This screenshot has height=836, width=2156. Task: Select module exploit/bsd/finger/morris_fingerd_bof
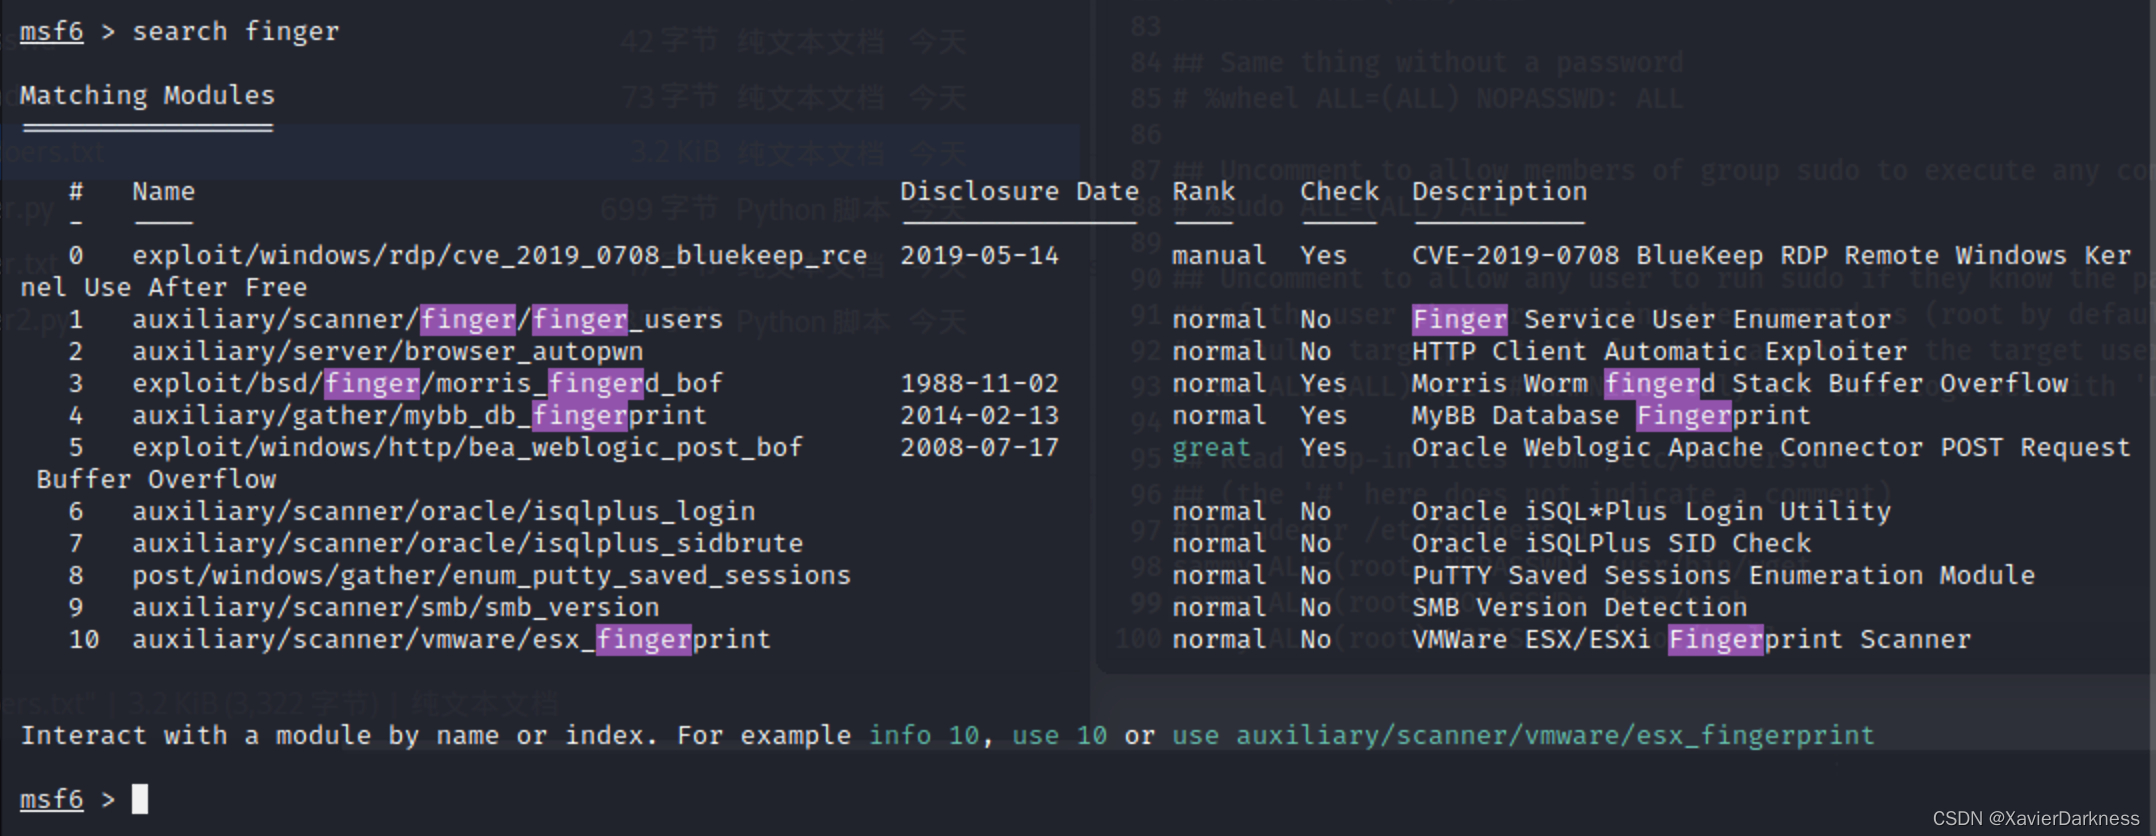427,384
